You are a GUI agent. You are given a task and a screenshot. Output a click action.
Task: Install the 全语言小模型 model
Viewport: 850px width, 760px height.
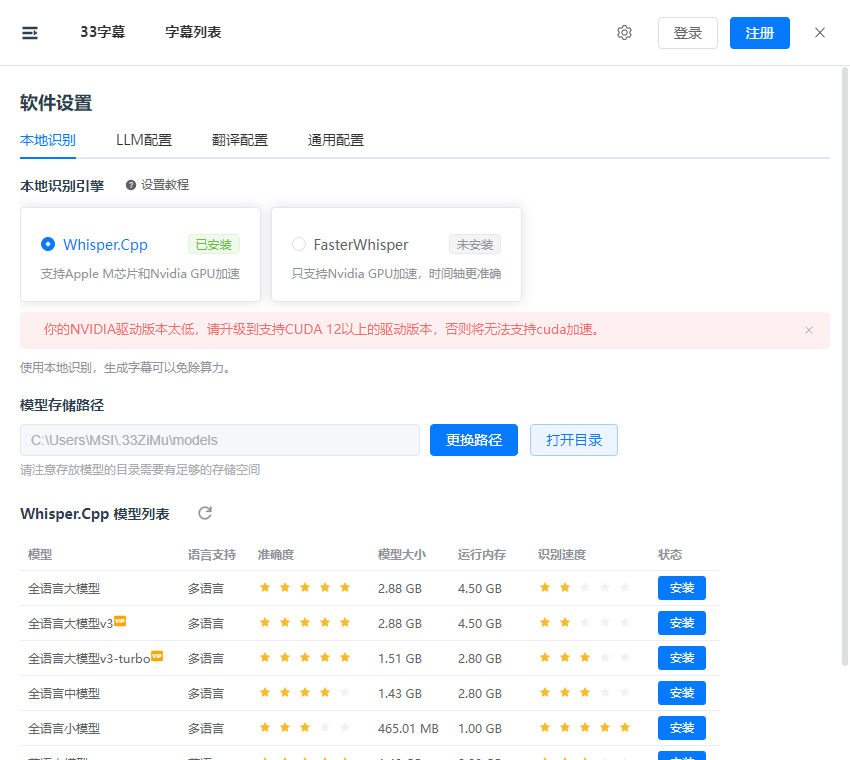681,727
